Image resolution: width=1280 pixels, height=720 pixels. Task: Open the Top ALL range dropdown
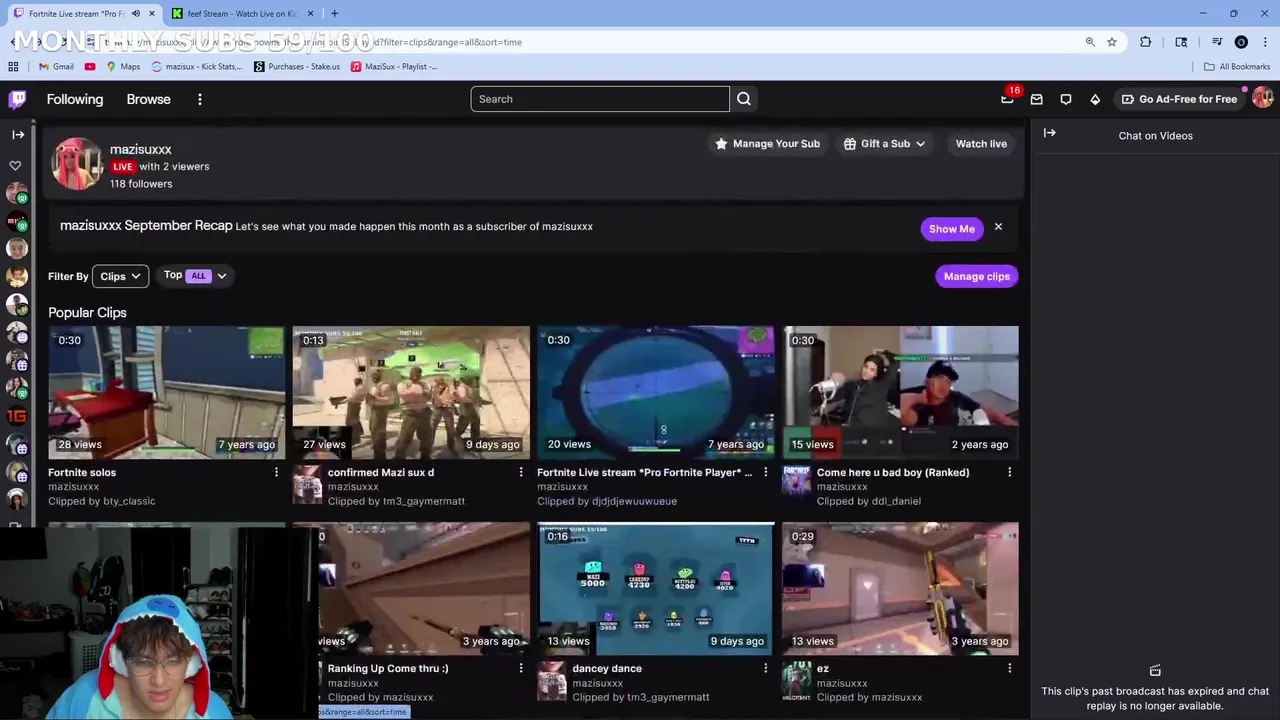pos(196,276)
